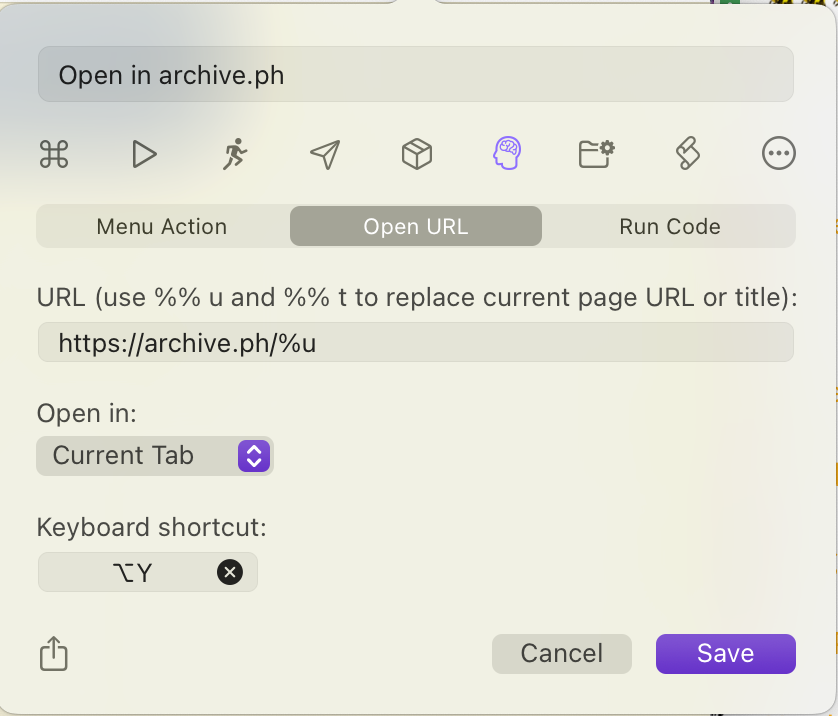The image size is (838, 716).
Task: Switch to the Menu Action tab
Action: point(162,226)
